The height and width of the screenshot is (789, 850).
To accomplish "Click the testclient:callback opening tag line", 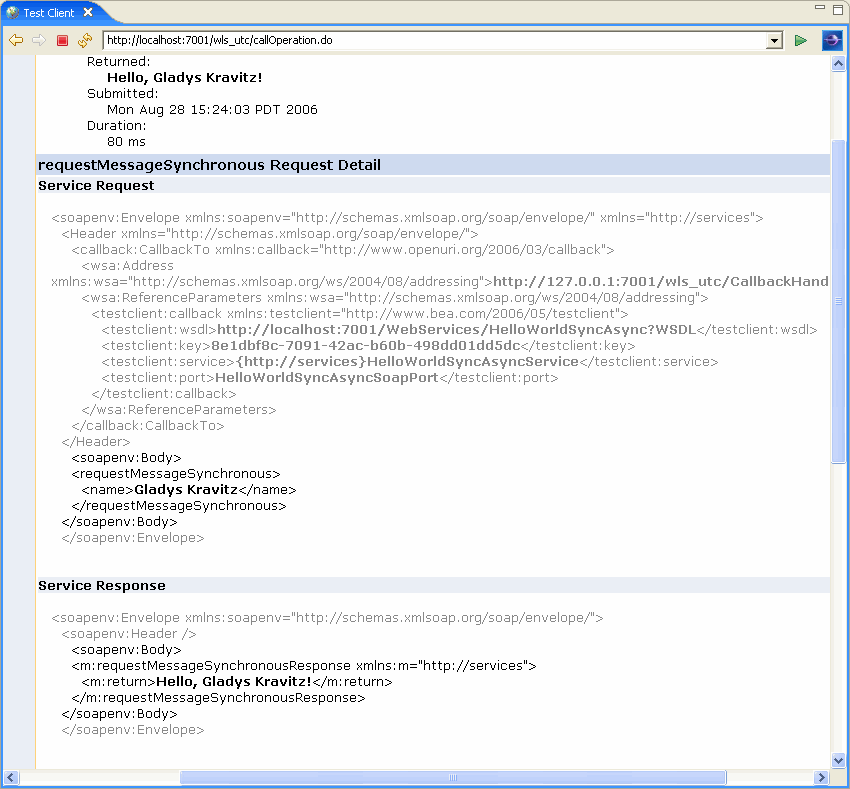I will (x=360, y=313).
